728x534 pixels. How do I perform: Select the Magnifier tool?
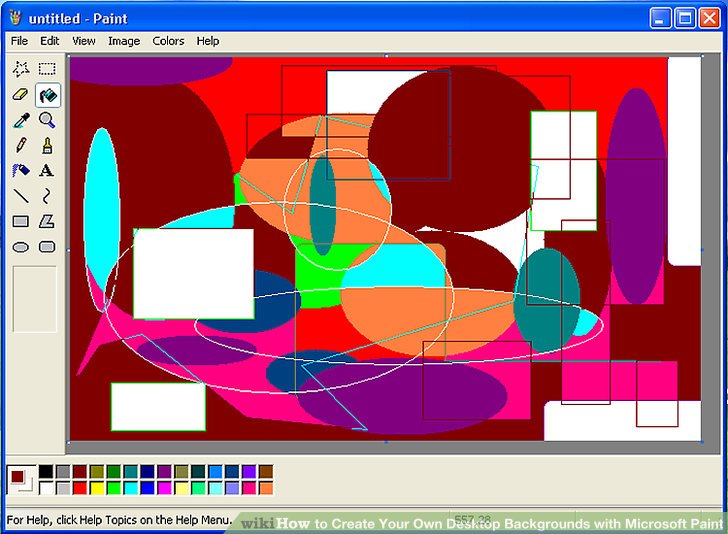pos(47,120)
